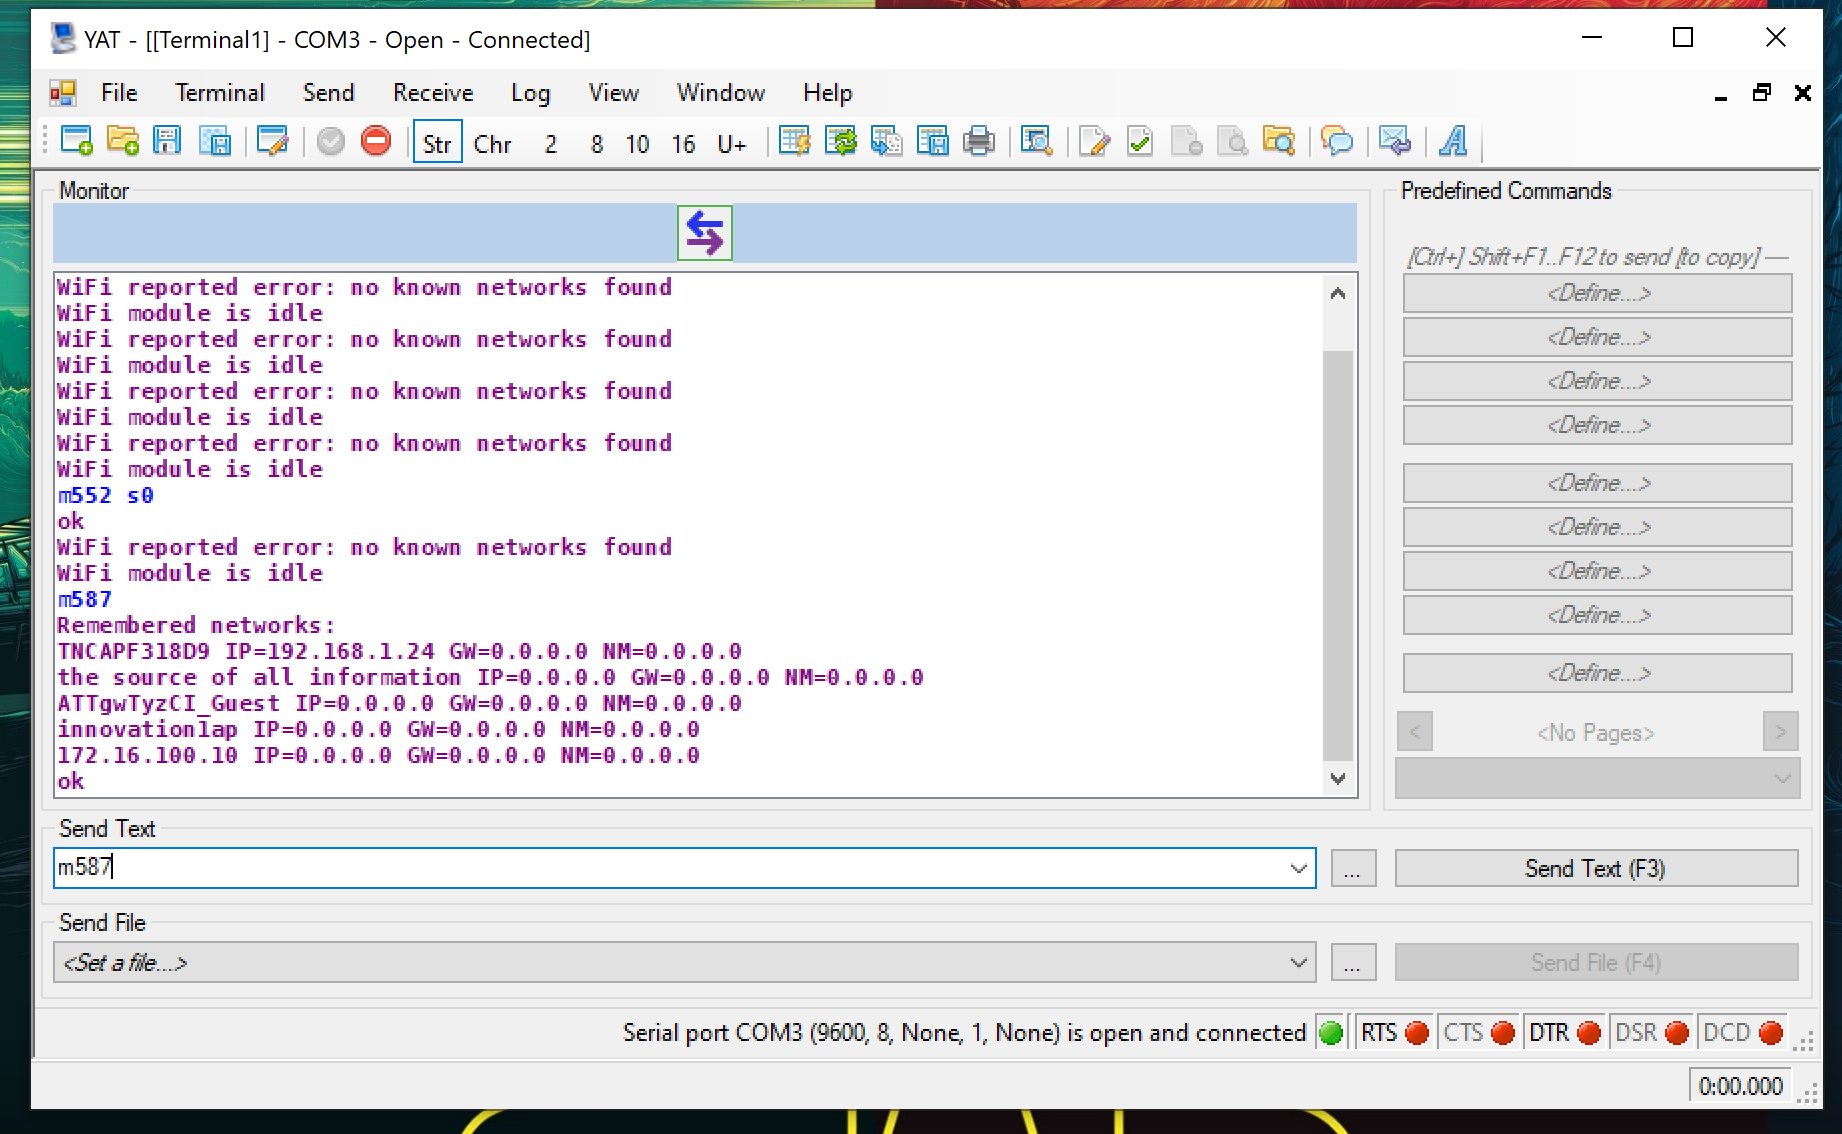Click the Open Terminal folder icon
1842x1134 pixels.
pyautogui.click(x=123, y=142)
